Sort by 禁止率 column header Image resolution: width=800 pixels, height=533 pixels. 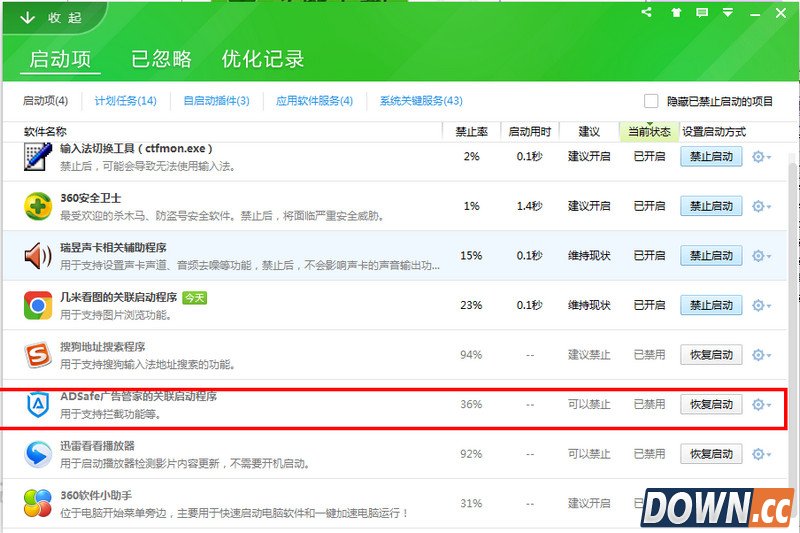pos(471,132)
